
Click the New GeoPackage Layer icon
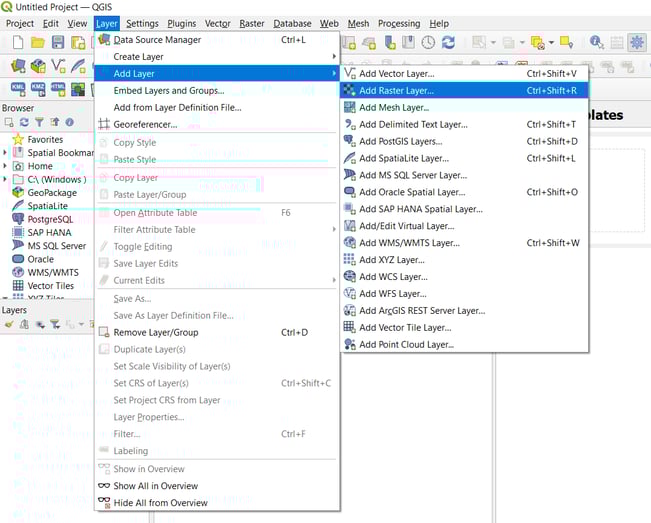click(x=38, y=66)
